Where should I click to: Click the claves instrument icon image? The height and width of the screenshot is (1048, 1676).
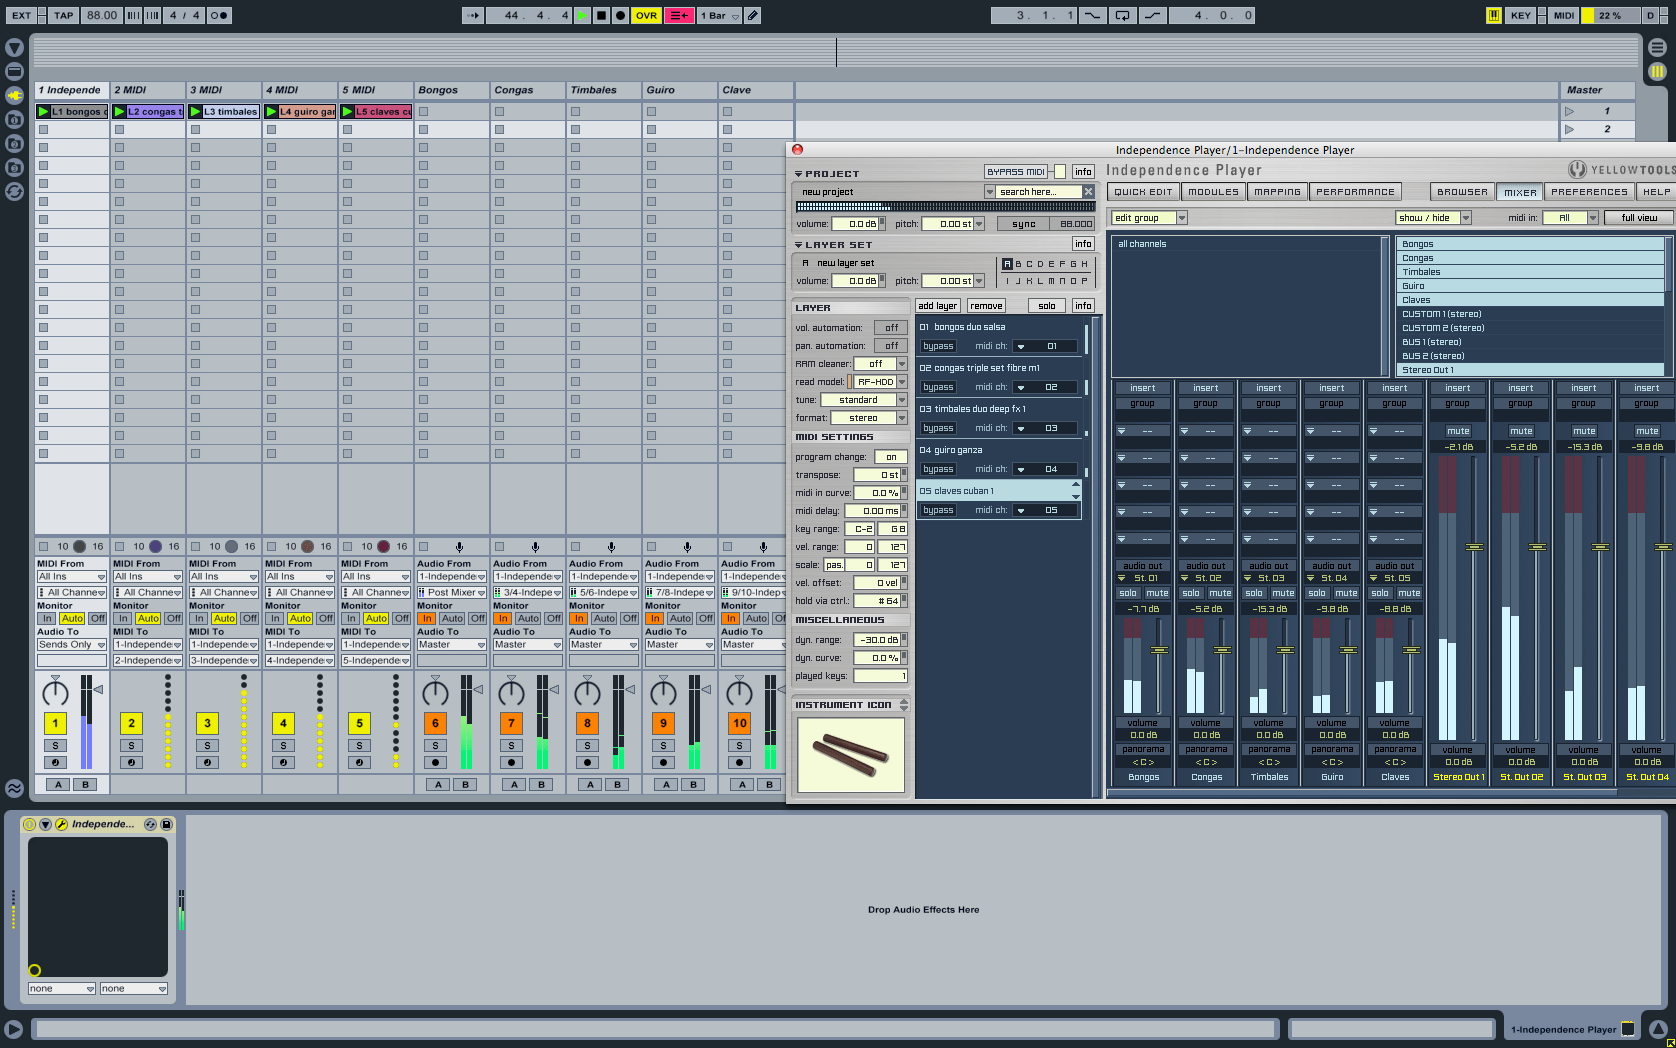click(851, 753)
